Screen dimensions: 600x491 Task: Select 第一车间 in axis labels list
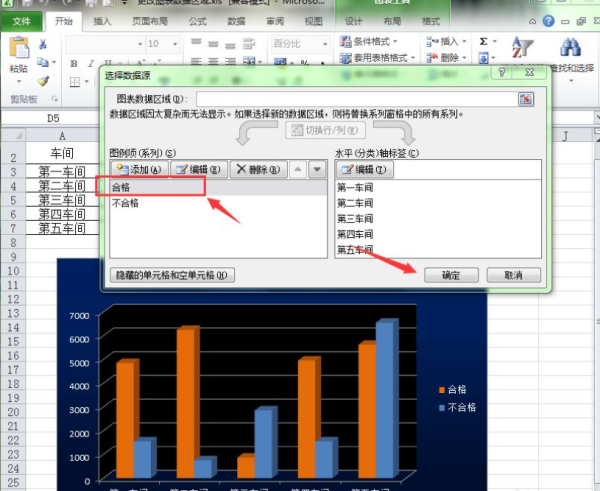point(355,188)
